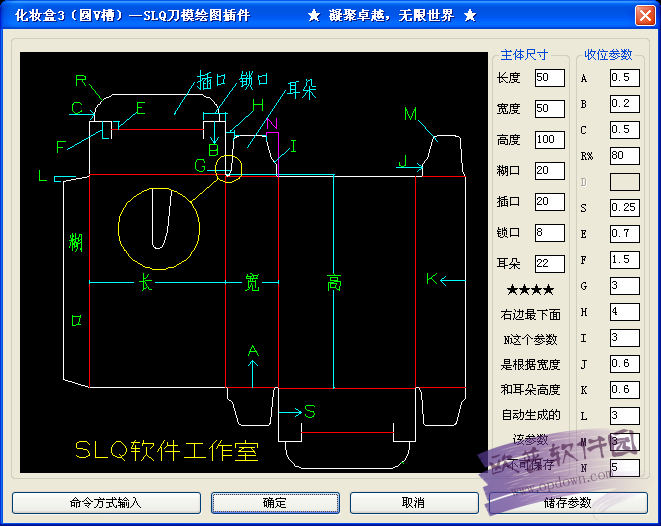The height and width of the screenshot is (526, 661).
Task: Click the 命令方式输入 button
Action: [106, 503]
